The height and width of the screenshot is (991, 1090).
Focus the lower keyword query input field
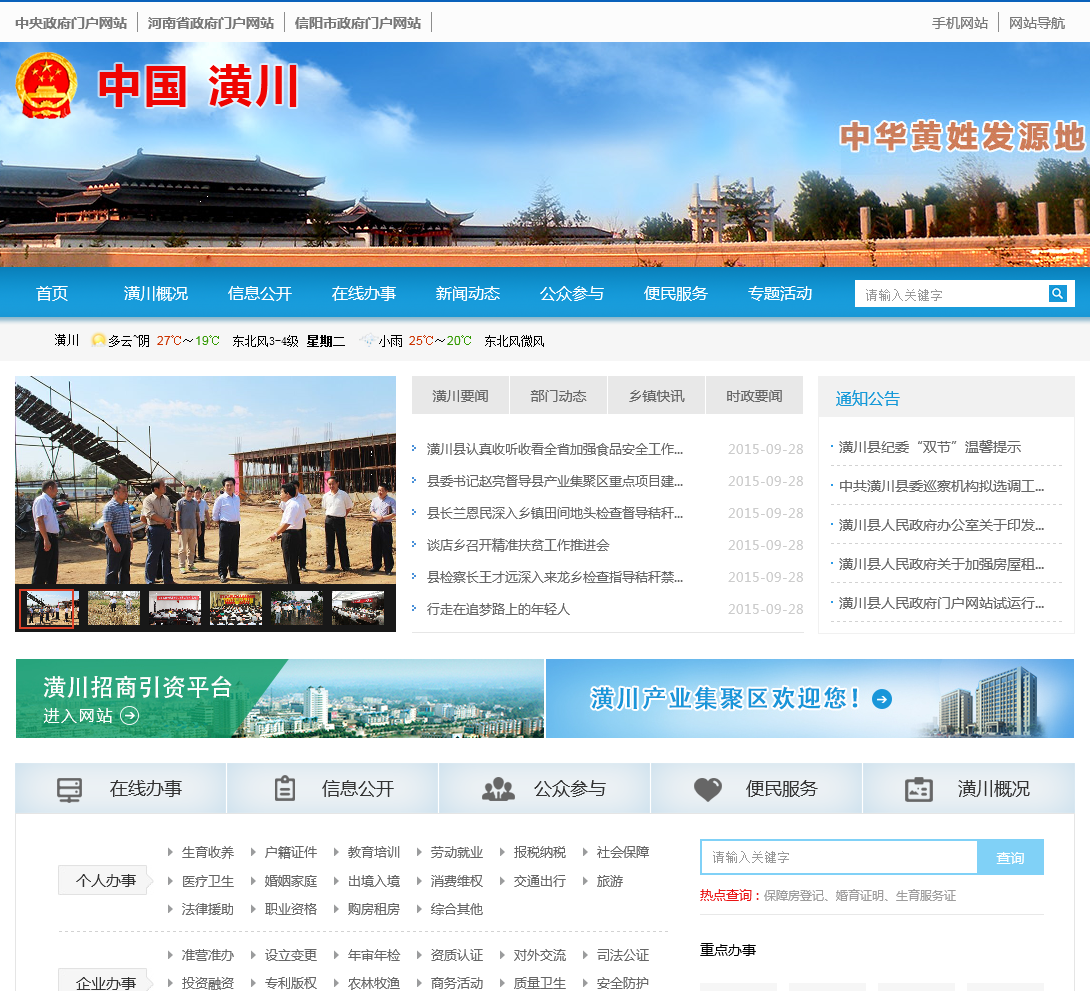(x=839, y=857)
